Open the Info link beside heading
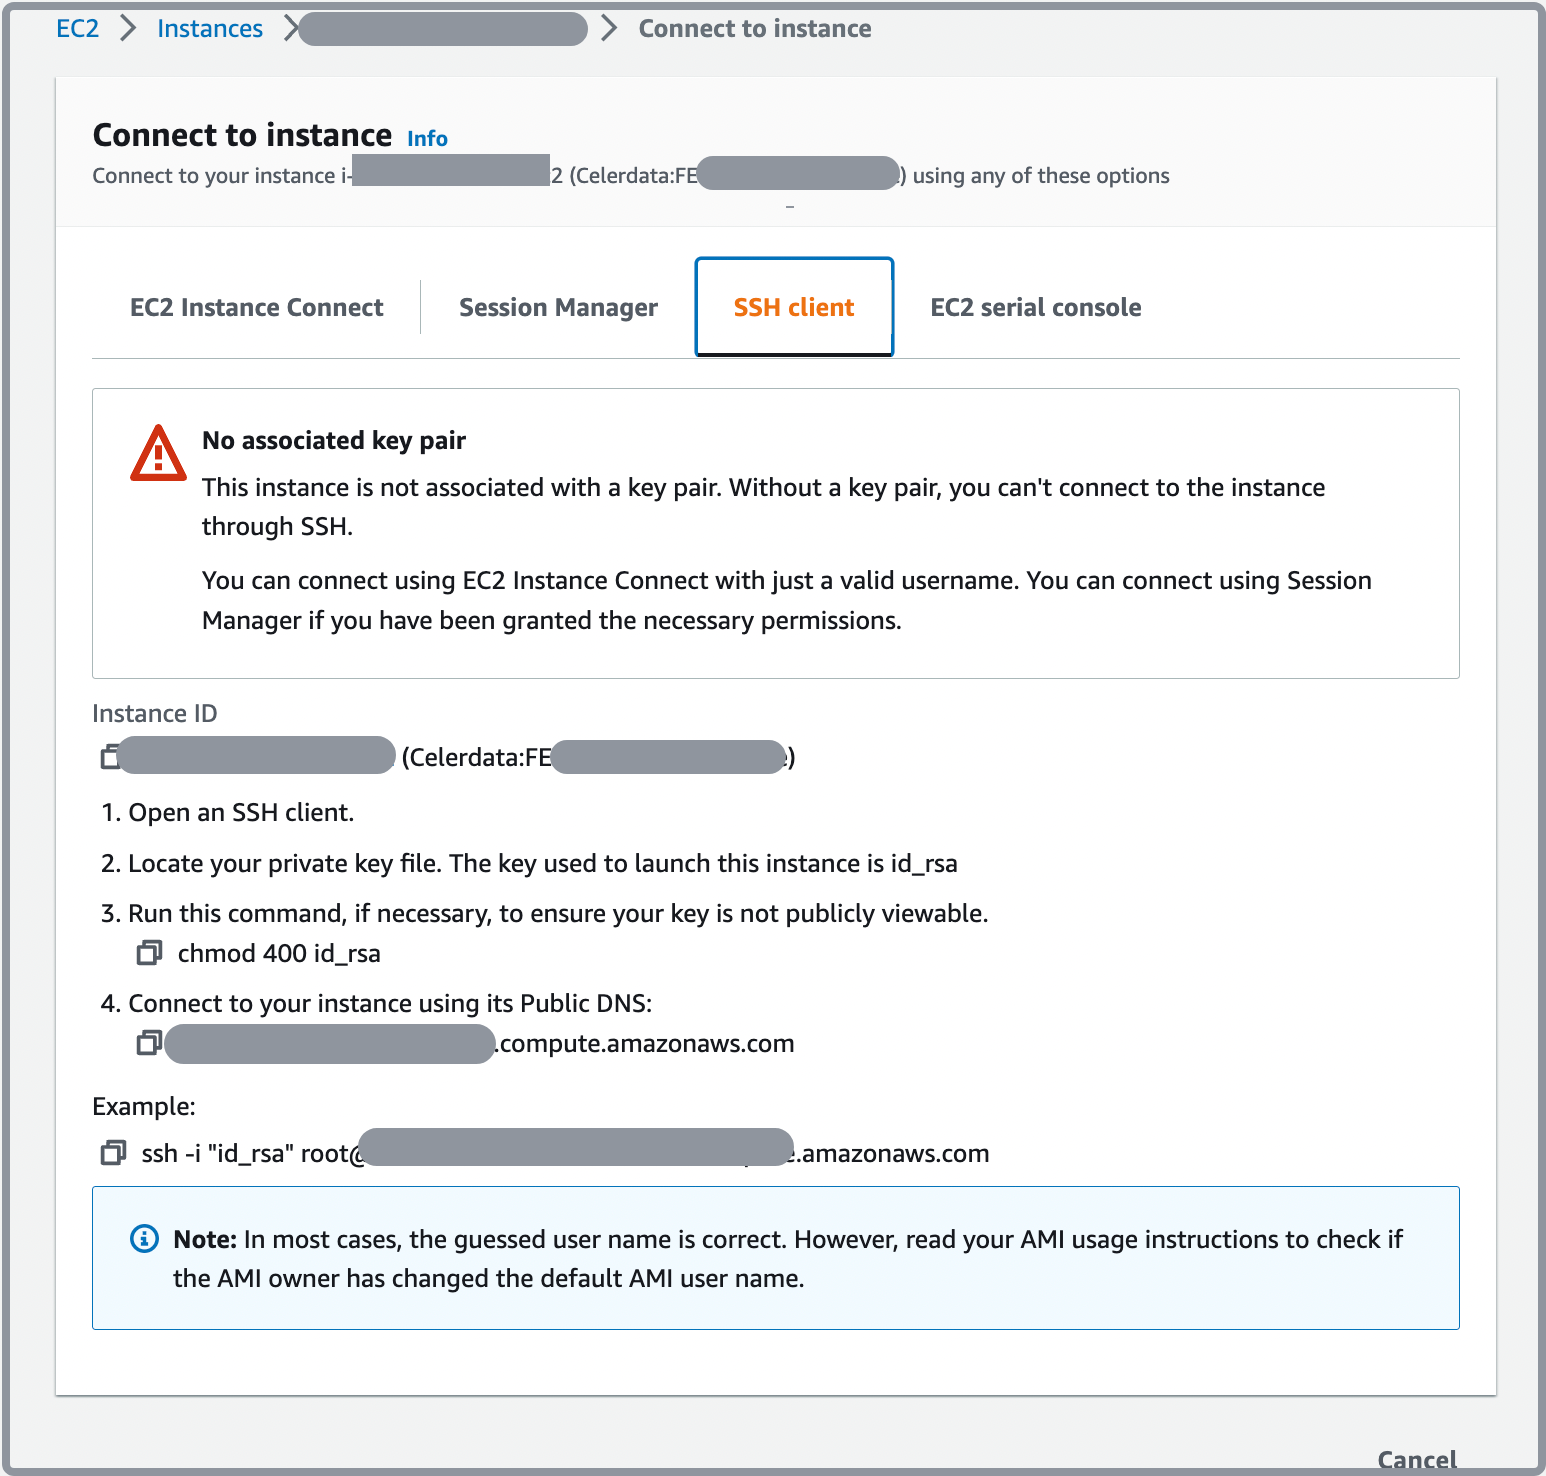 (427, 138)
